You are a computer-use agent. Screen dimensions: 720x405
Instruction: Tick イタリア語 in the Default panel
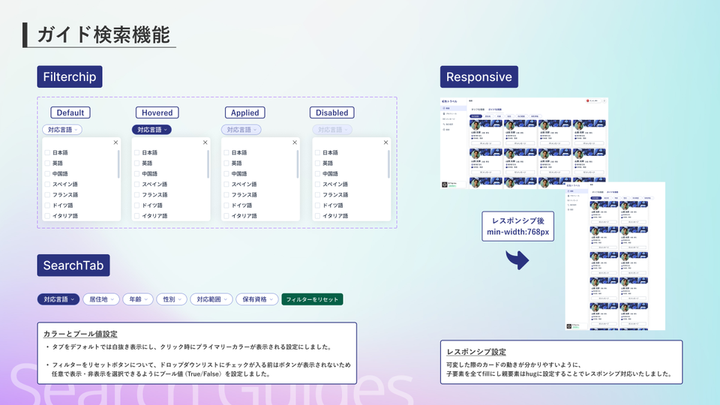click(x=47, y=216)
